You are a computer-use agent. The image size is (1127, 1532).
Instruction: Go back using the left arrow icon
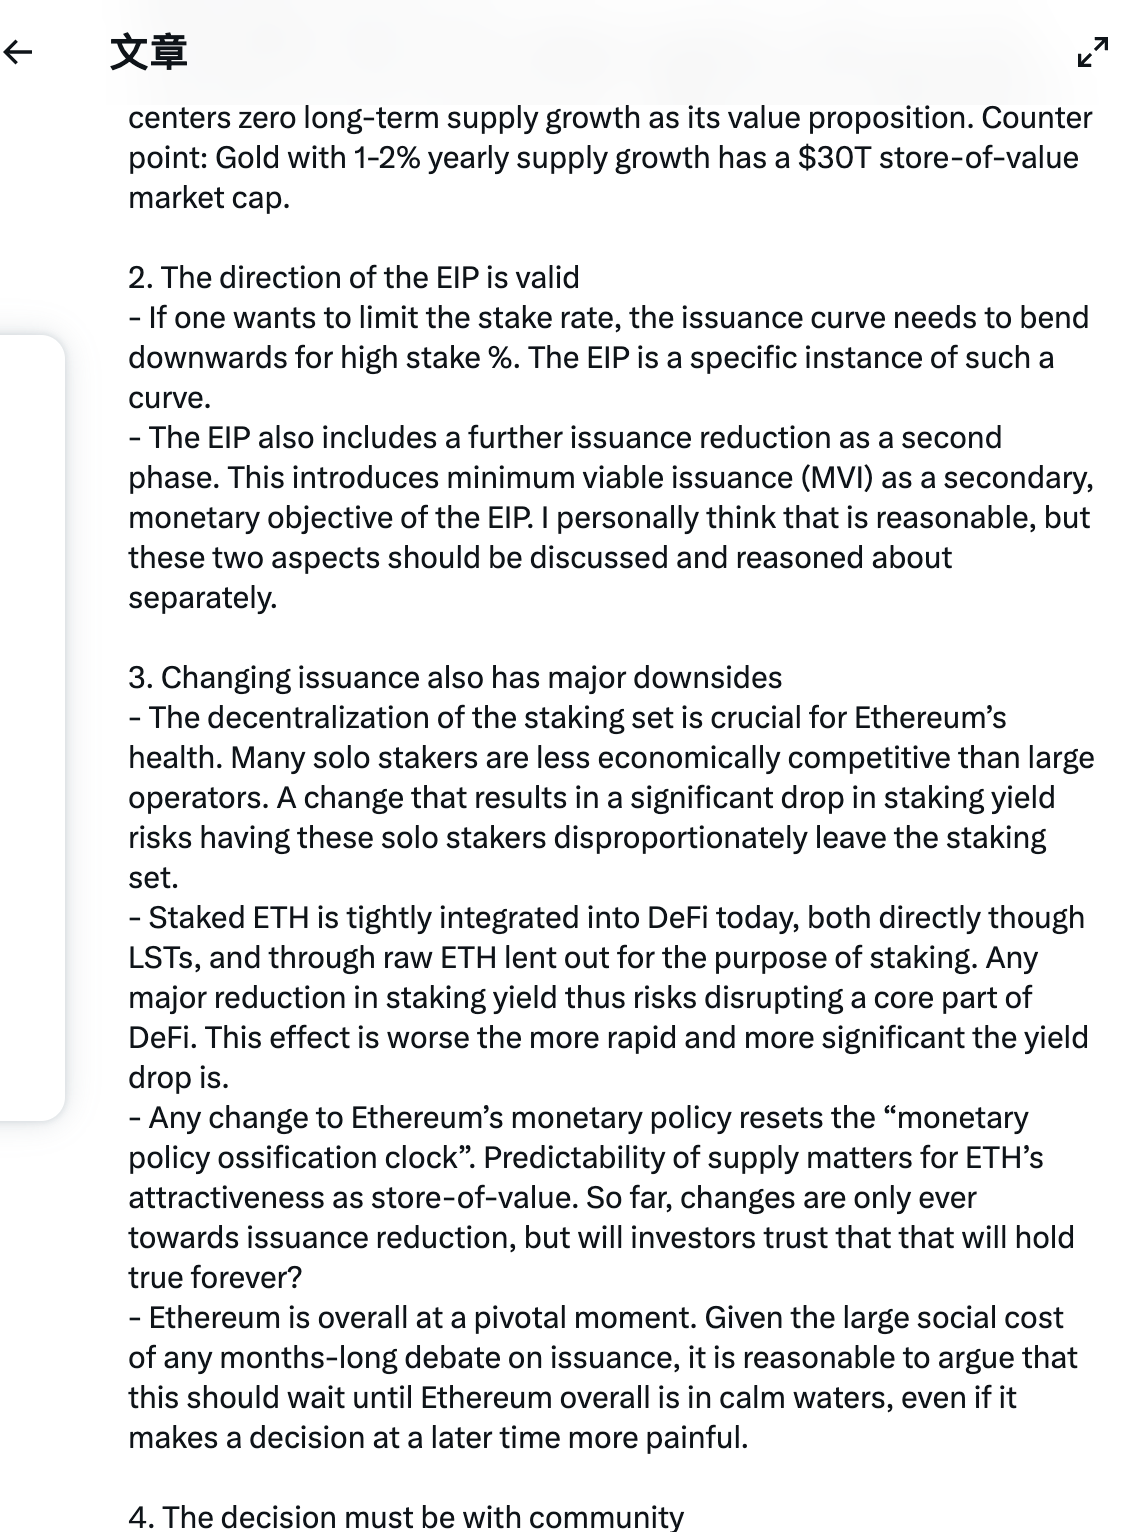[x=19, y=52]
